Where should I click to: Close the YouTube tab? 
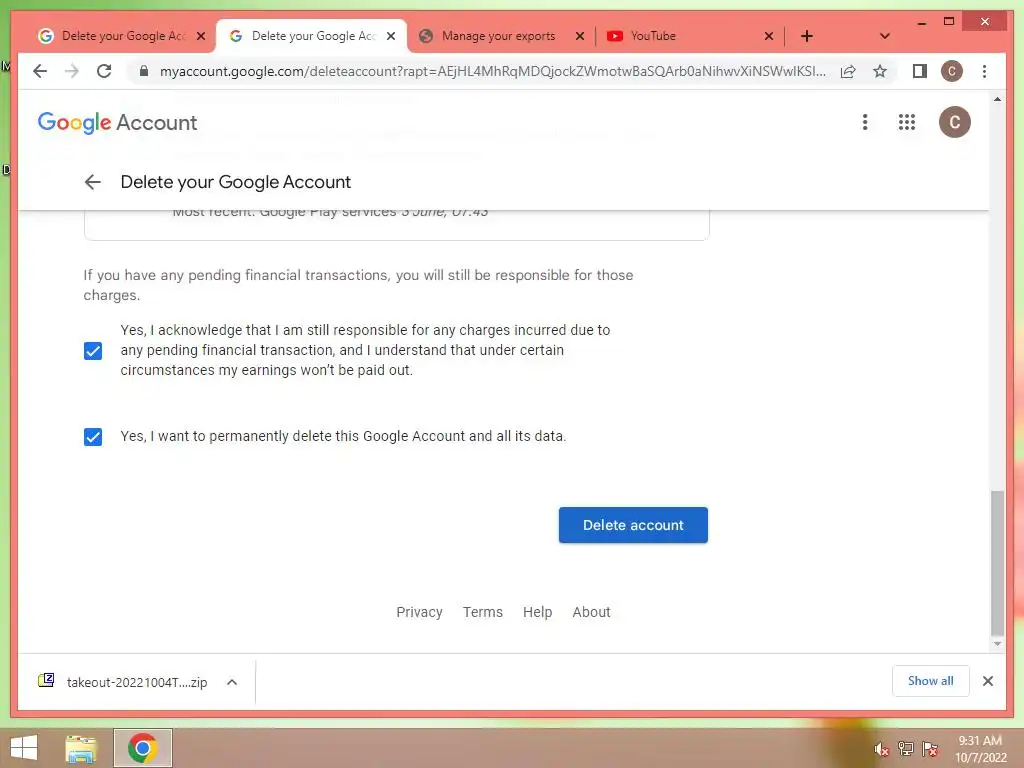coord(769,36)
